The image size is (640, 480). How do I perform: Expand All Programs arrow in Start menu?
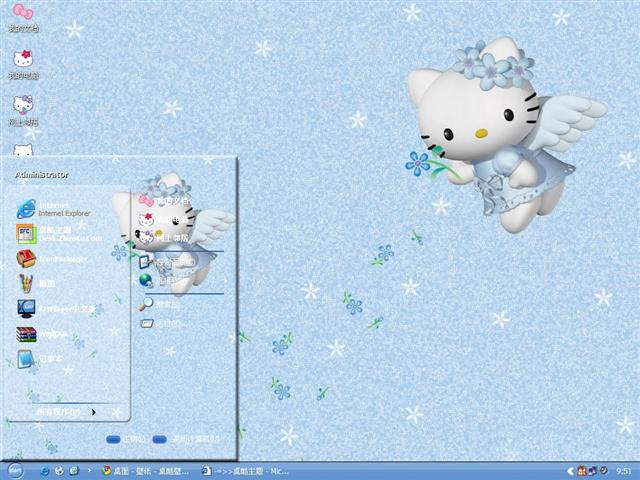(67, 412)
